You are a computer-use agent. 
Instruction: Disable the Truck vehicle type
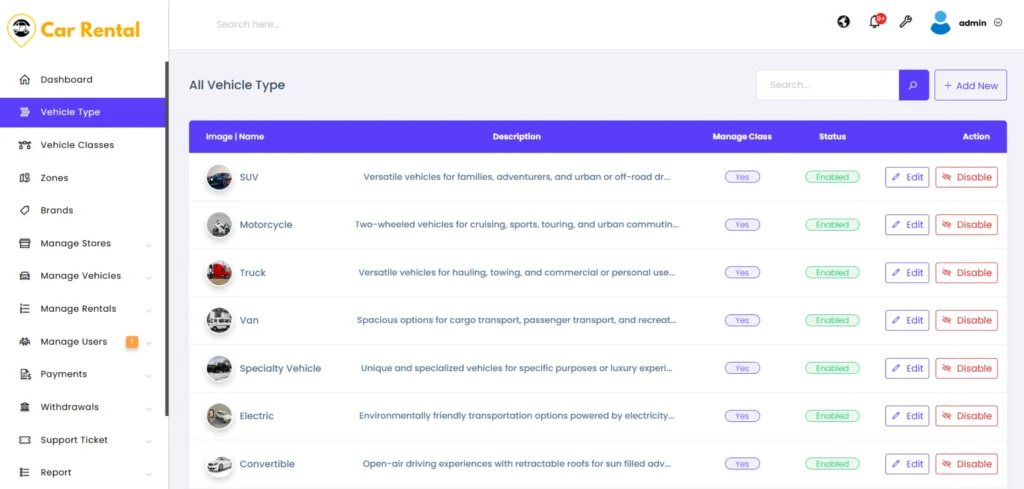click(966, 273)
